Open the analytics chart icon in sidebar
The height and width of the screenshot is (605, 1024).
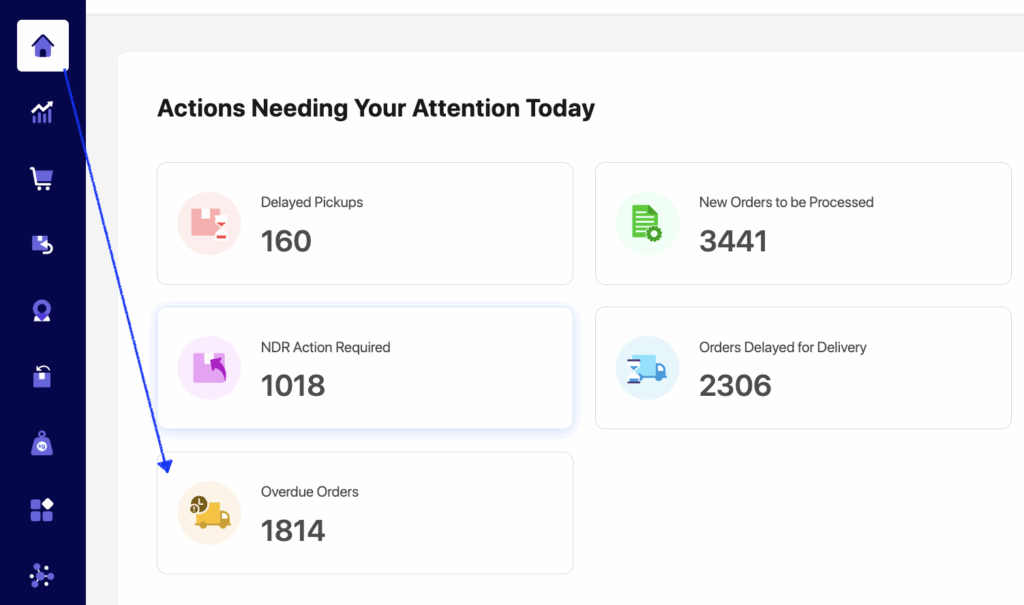tap(42, 112)
